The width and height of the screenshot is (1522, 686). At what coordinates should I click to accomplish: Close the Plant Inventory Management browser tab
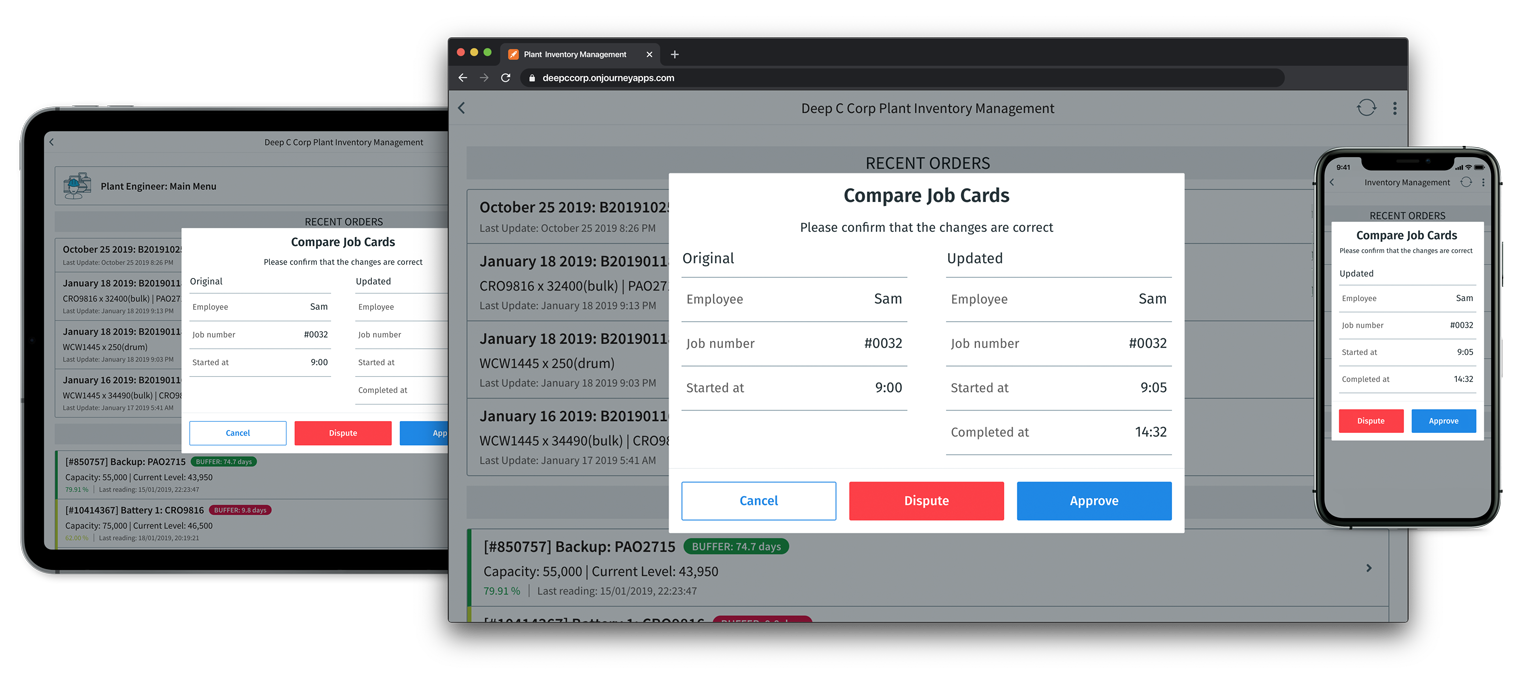pos(649,54)
